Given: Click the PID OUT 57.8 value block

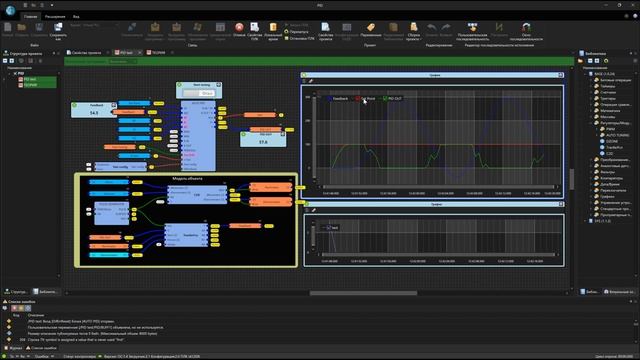Looking at the screenshot, I should click(x=263, y=140).
